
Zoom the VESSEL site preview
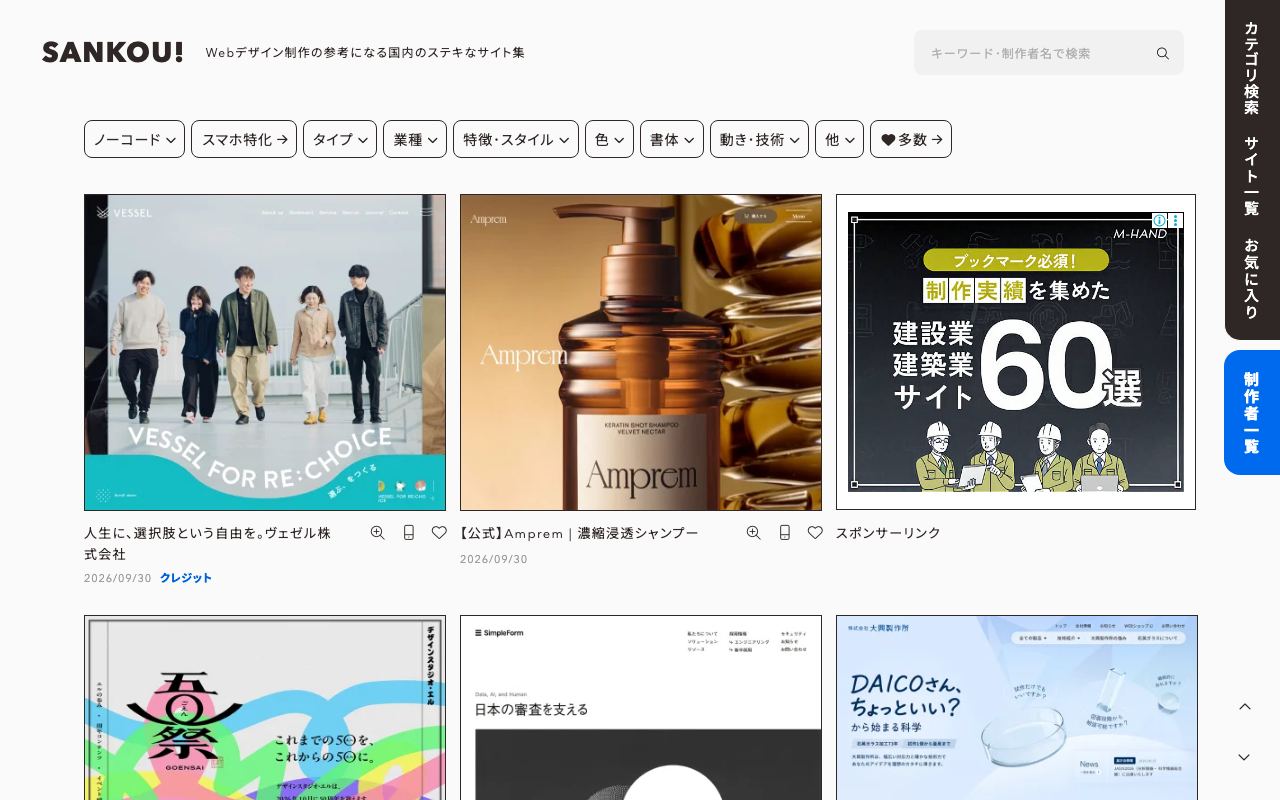pos(377,533)
